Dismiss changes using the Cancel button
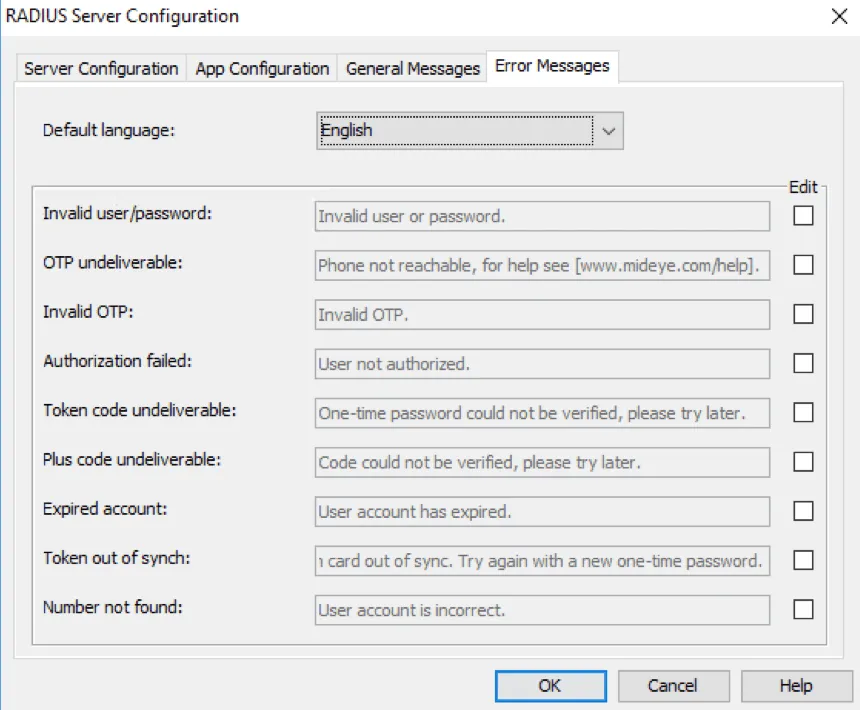This screenshot has width=860, height=710. [x=673, y=686]
